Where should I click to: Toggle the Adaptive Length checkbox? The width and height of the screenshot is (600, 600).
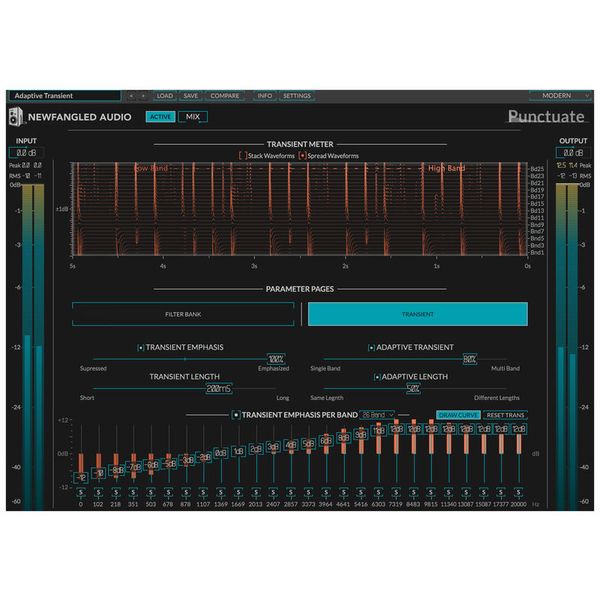click(377, 377)
